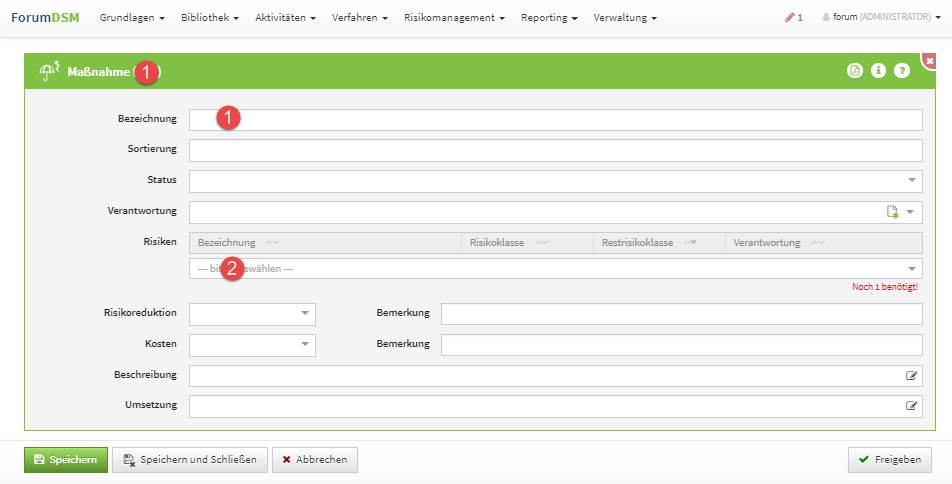Open the Risikoreduktion dropdown

[304, 314]
